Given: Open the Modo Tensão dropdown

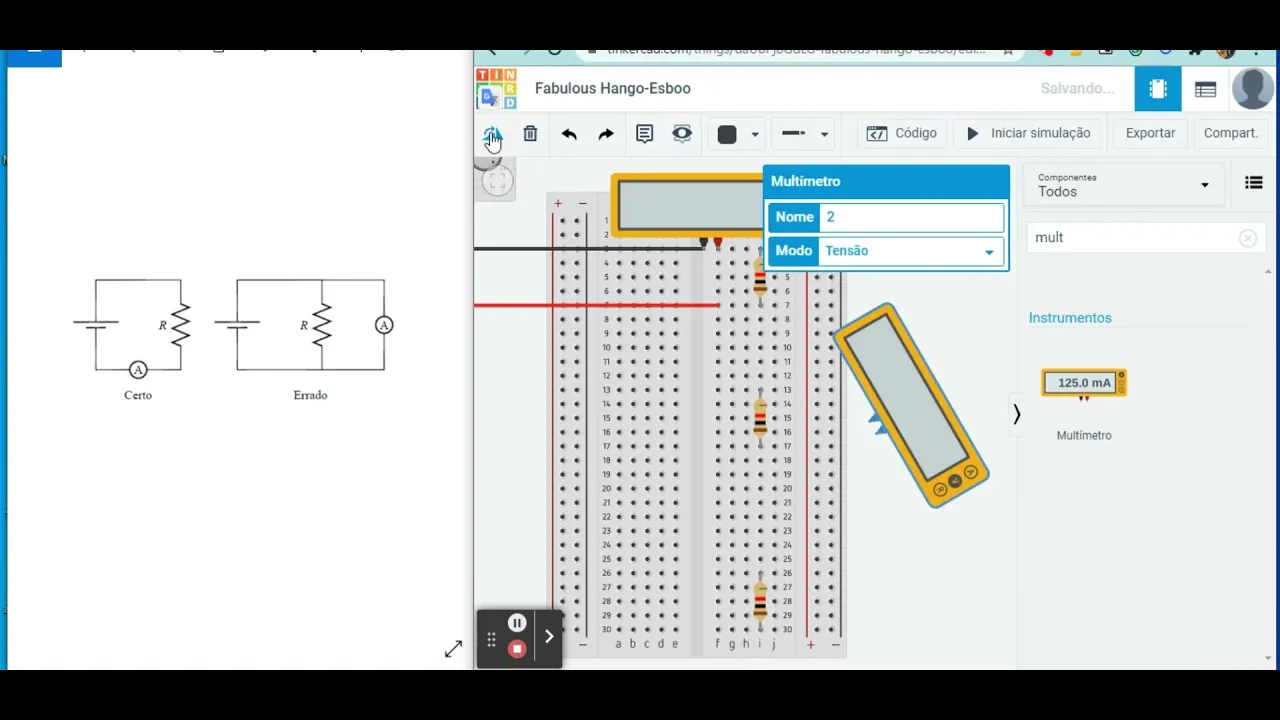Looking at the screenshot, I should [x=911, y=251].
